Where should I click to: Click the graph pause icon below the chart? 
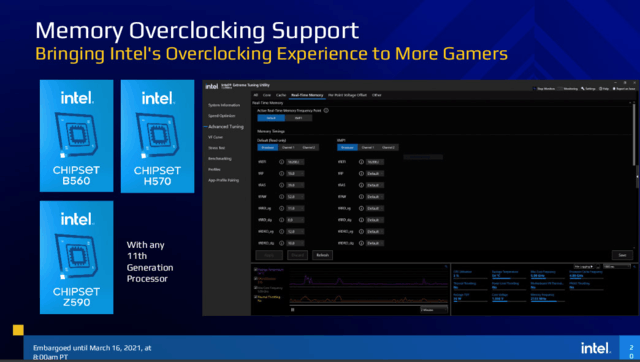click(293, 310)
